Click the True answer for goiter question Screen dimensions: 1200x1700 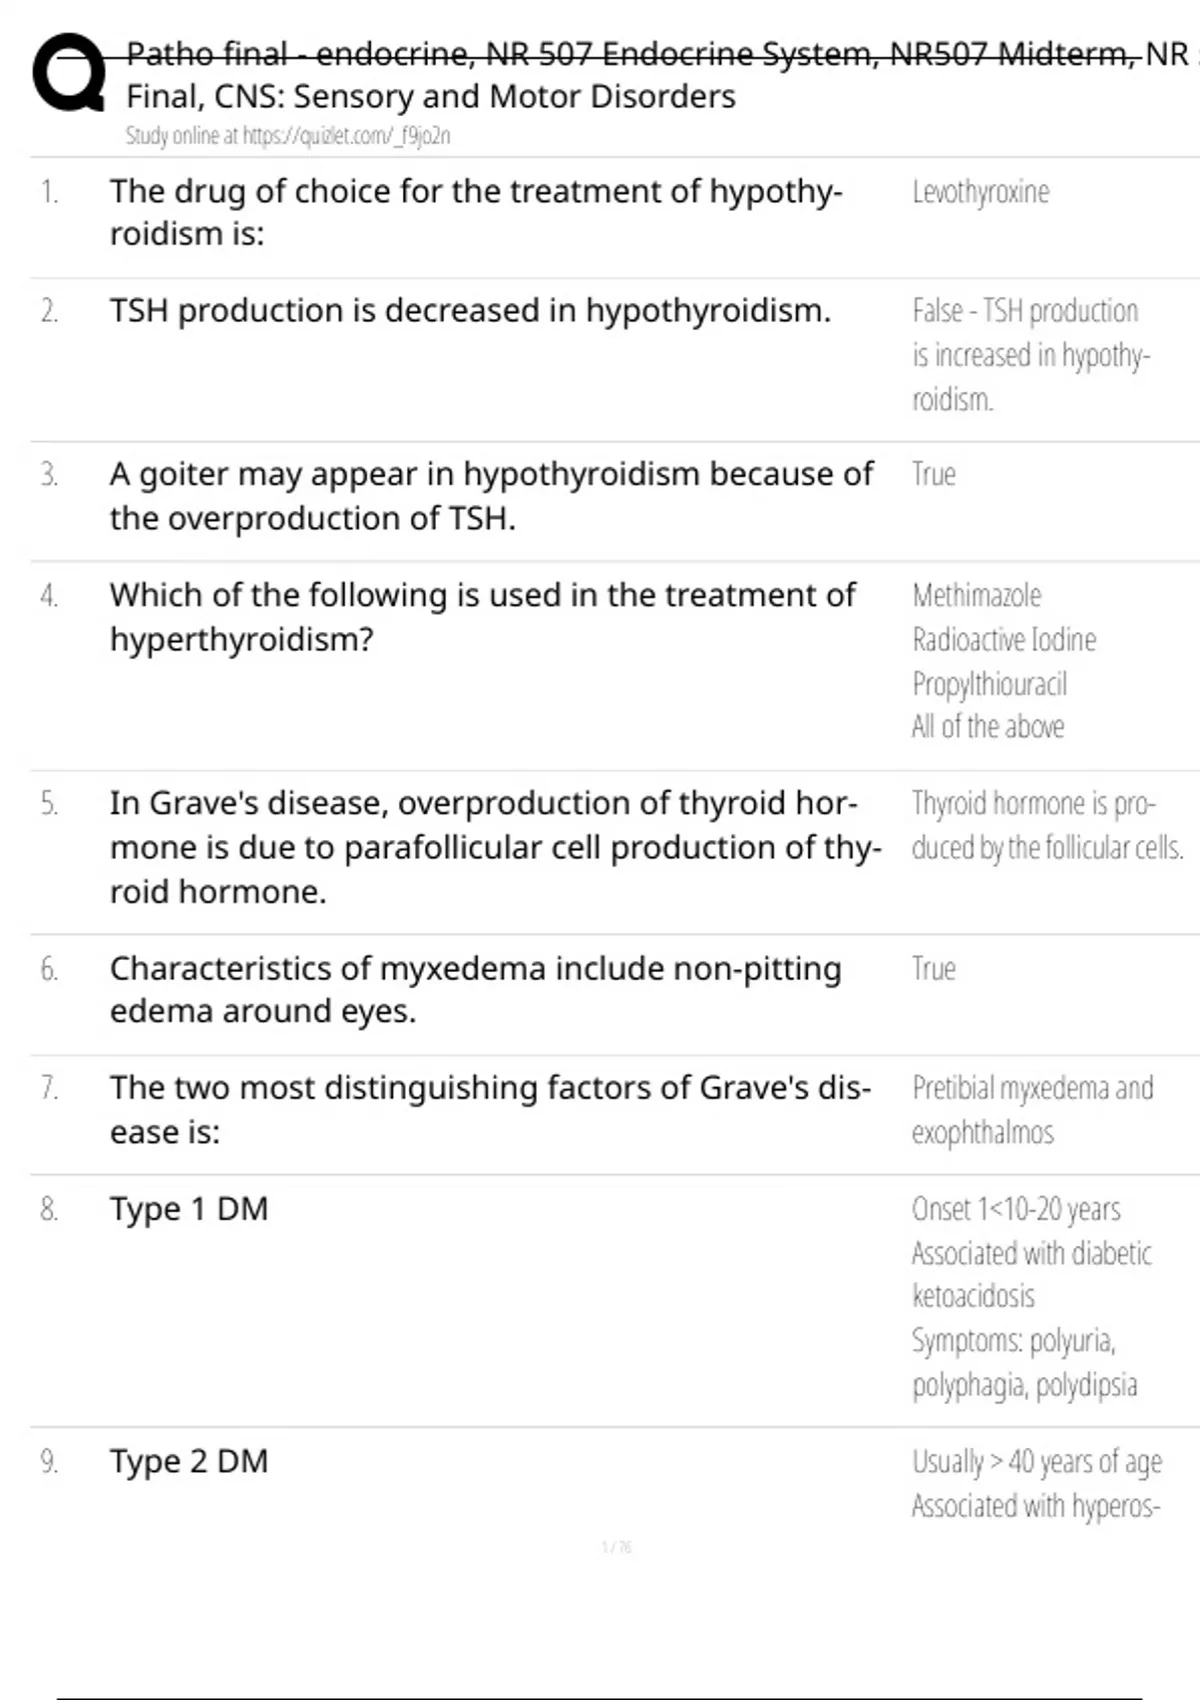tap(933, 474)
